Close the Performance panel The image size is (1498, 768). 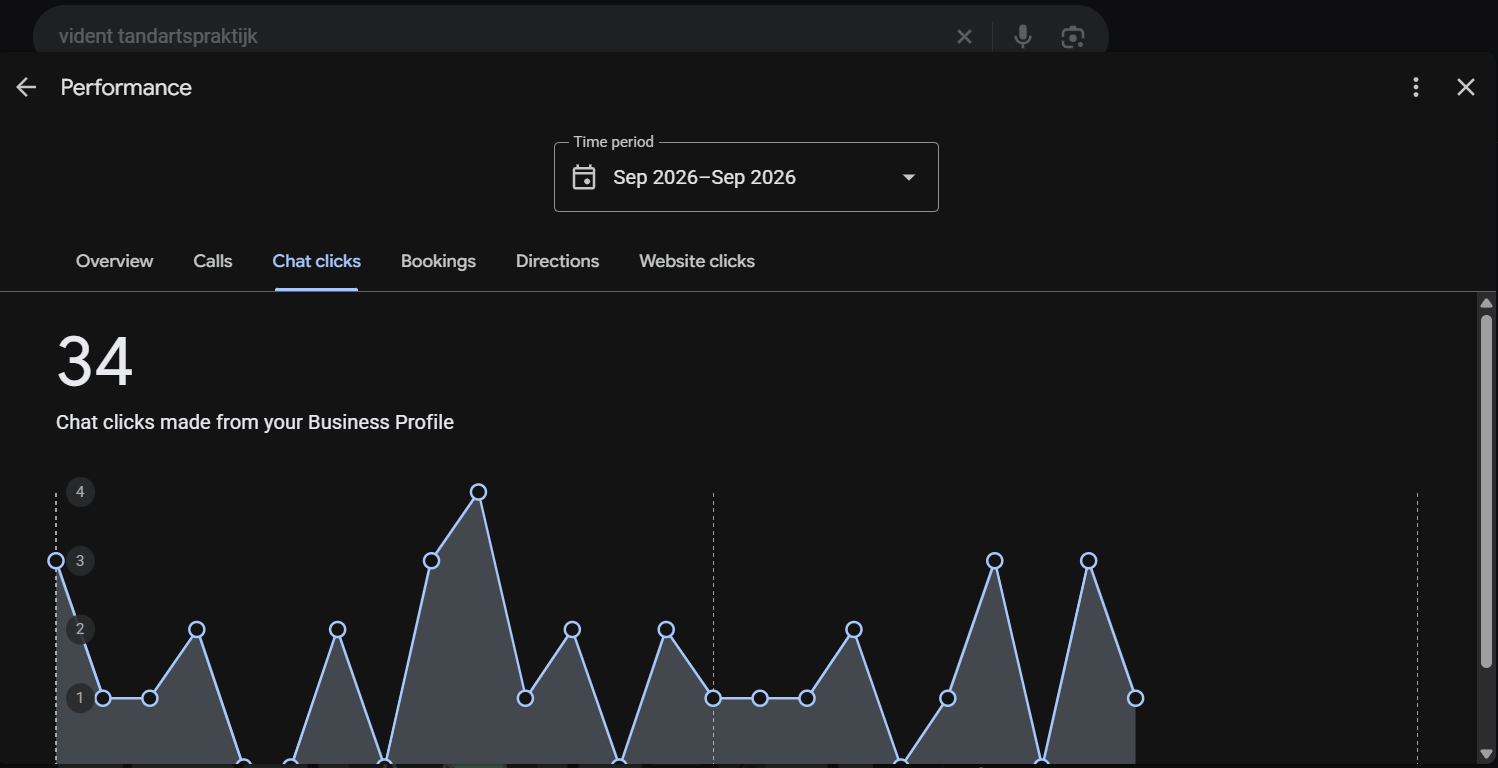point(1466,87)
